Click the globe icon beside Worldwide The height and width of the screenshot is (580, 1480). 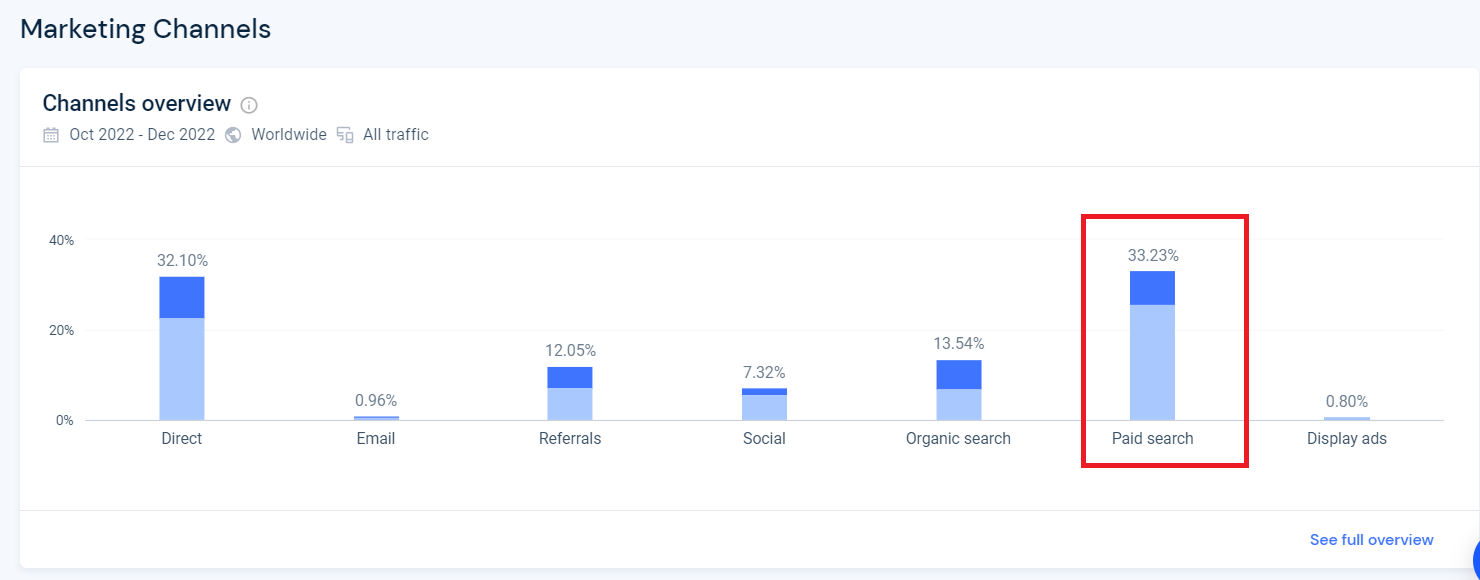pos(233,135)
